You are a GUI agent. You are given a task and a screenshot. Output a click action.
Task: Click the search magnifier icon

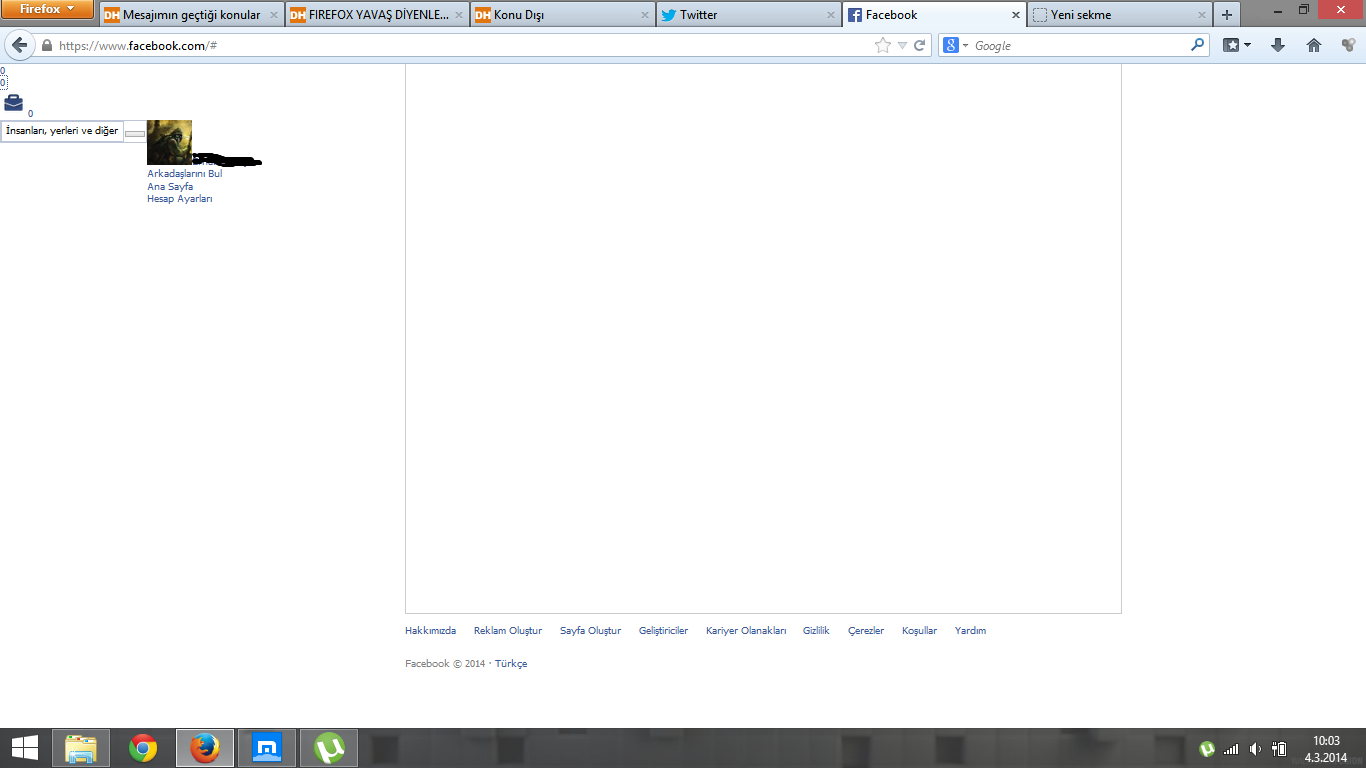[1198, 45]
